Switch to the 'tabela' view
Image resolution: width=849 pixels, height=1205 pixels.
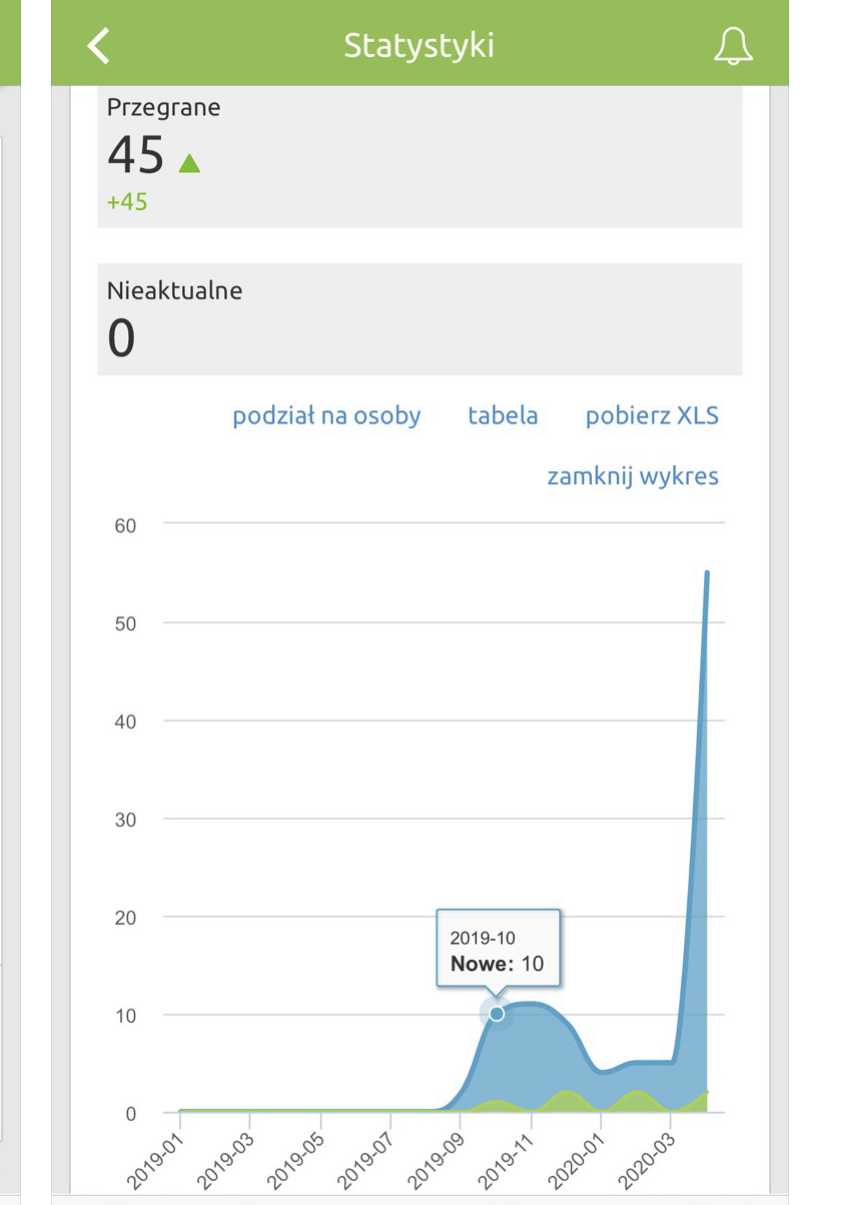coord(502,416)
